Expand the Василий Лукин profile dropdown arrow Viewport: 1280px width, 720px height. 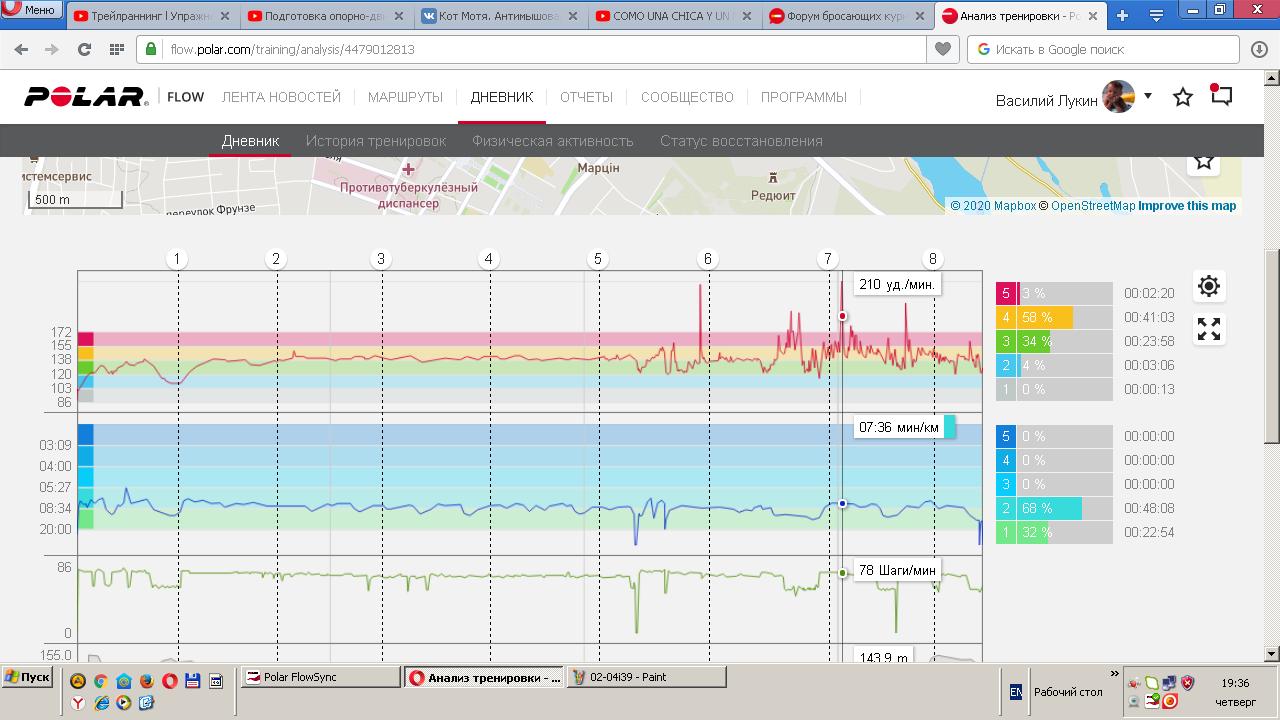1148,96
